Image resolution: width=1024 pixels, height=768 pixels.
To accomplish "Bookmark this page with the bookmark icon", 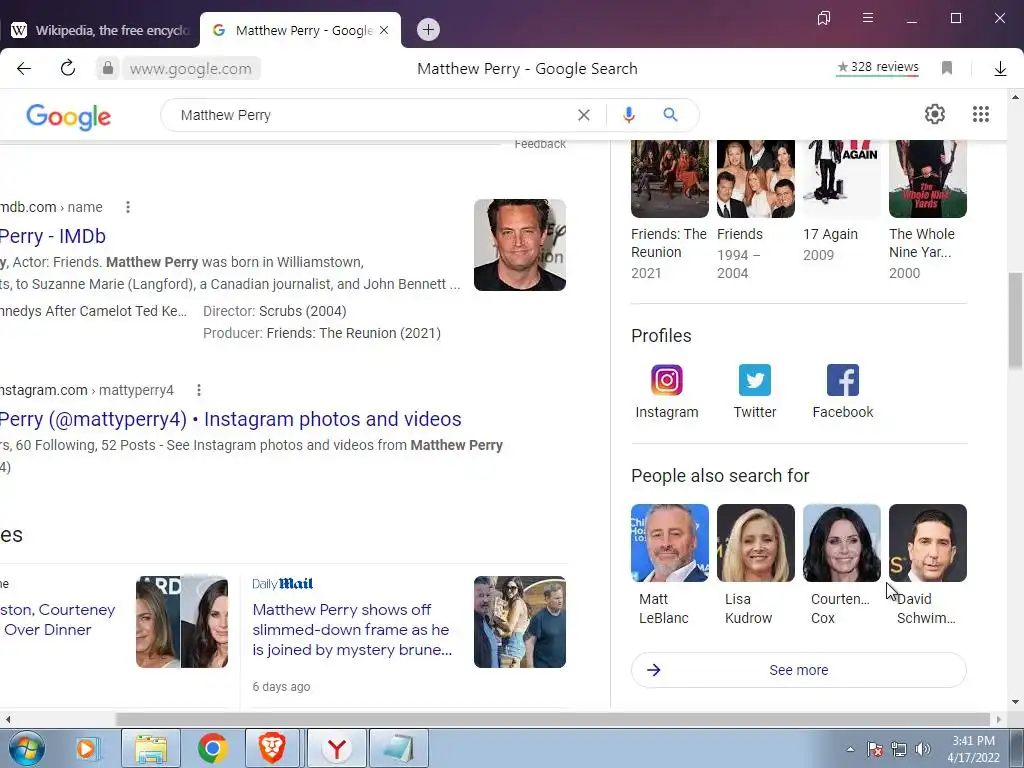I will 947,68.
